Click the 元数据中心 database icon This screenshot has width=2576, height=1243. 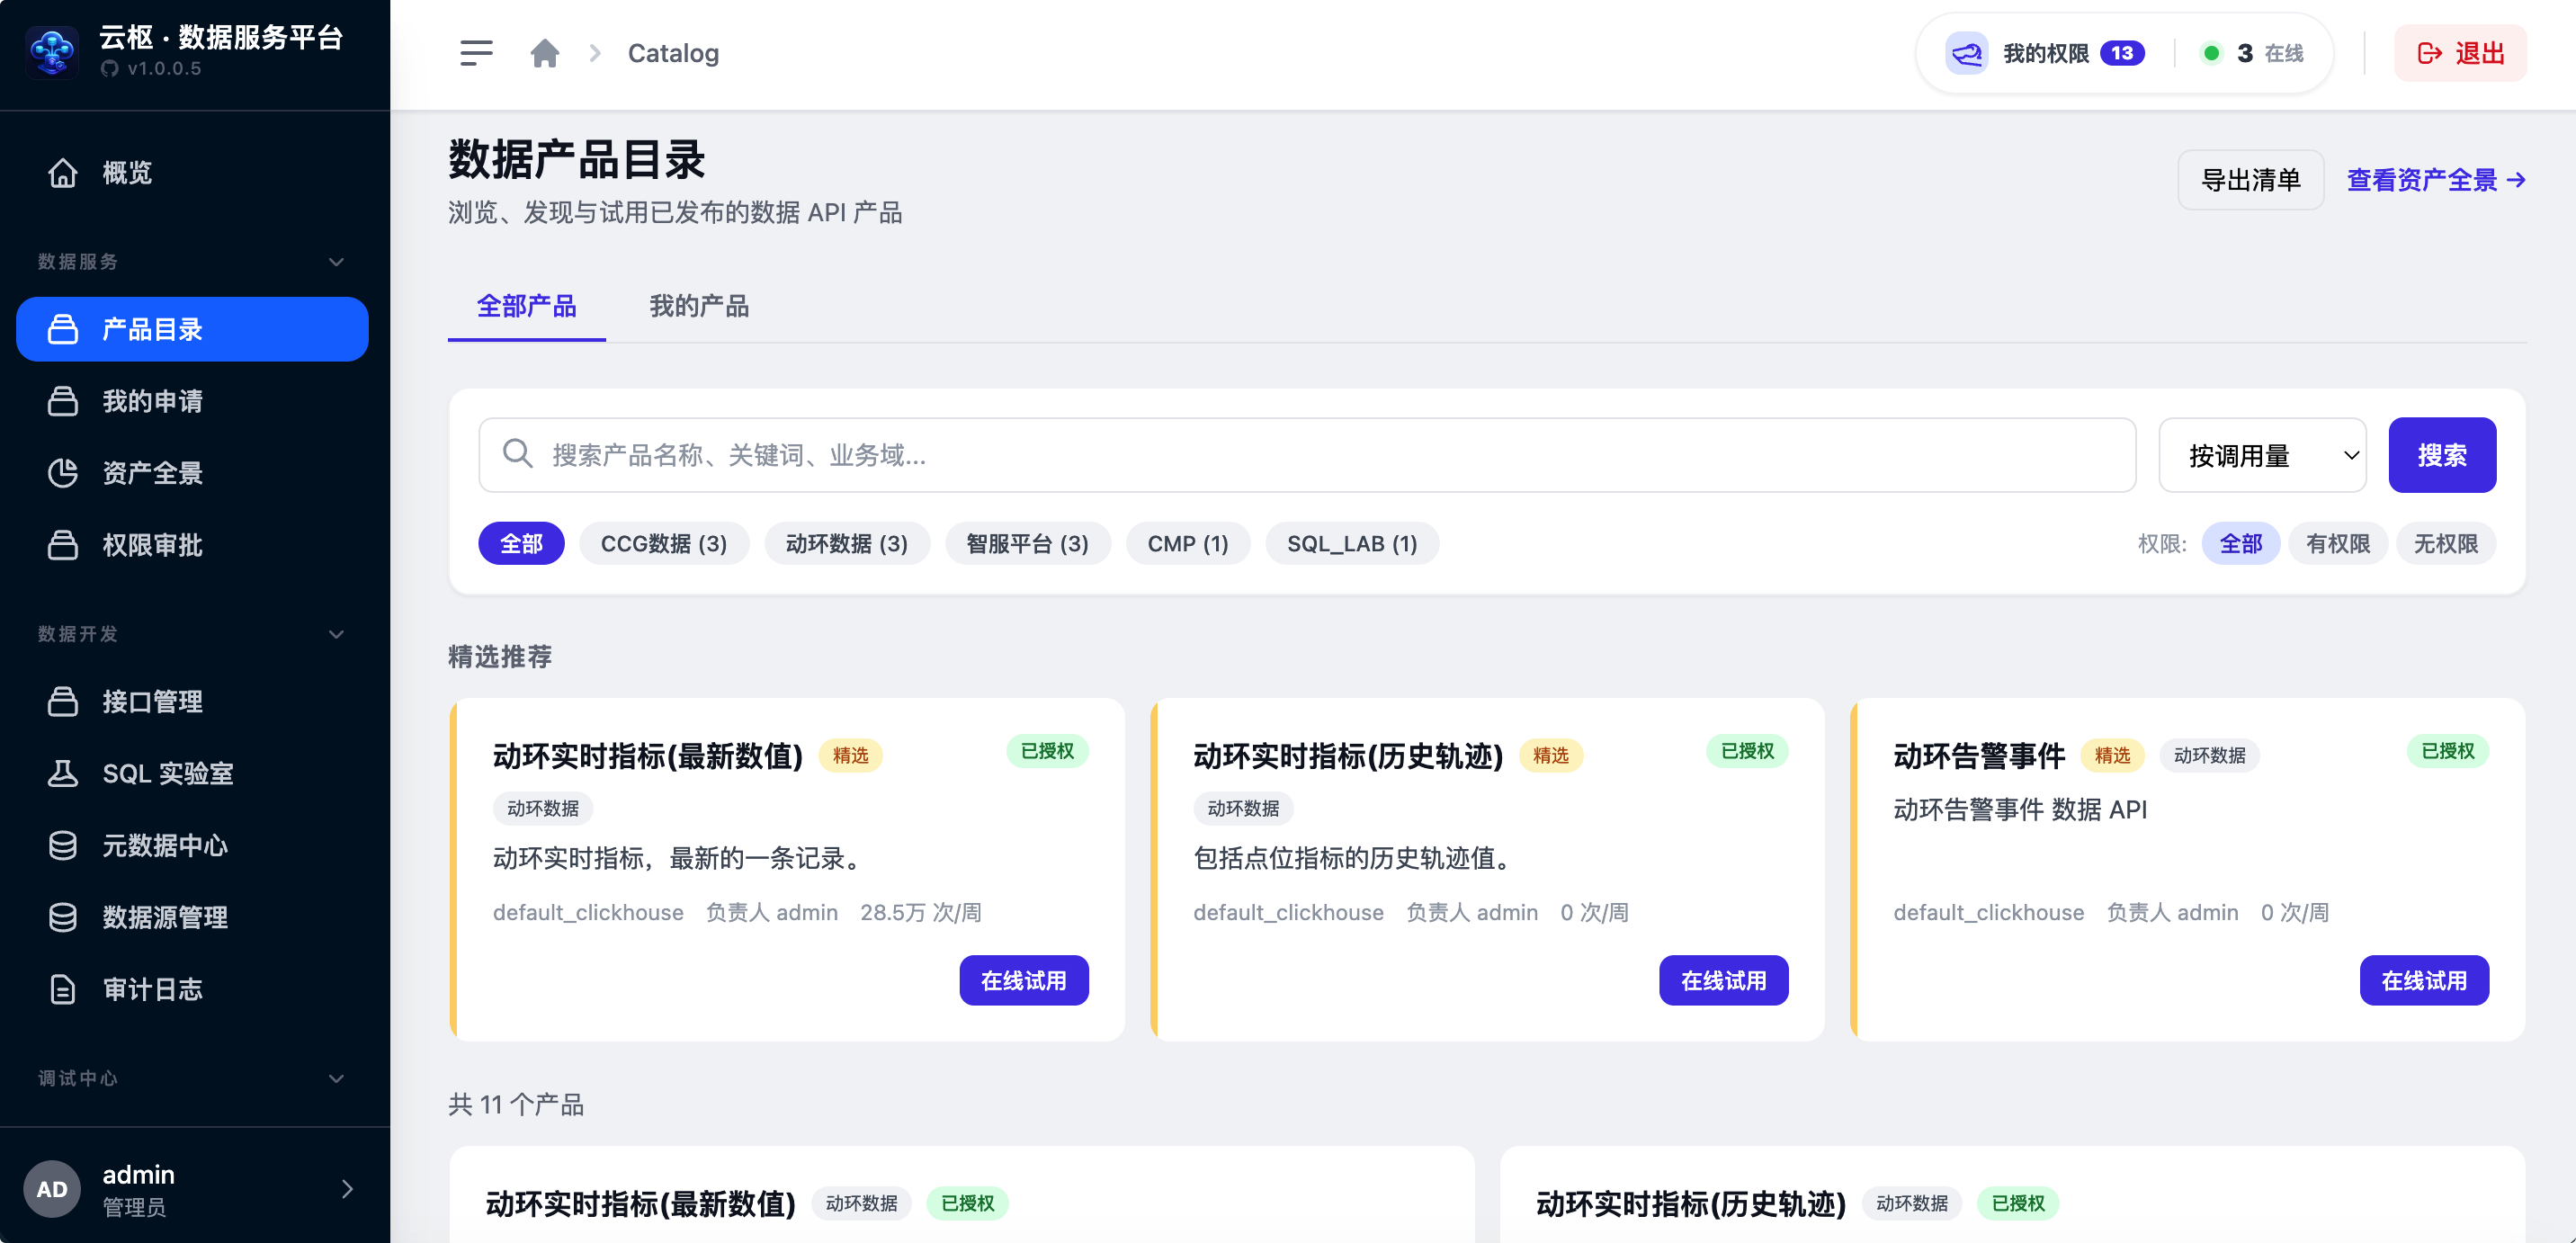63,845
